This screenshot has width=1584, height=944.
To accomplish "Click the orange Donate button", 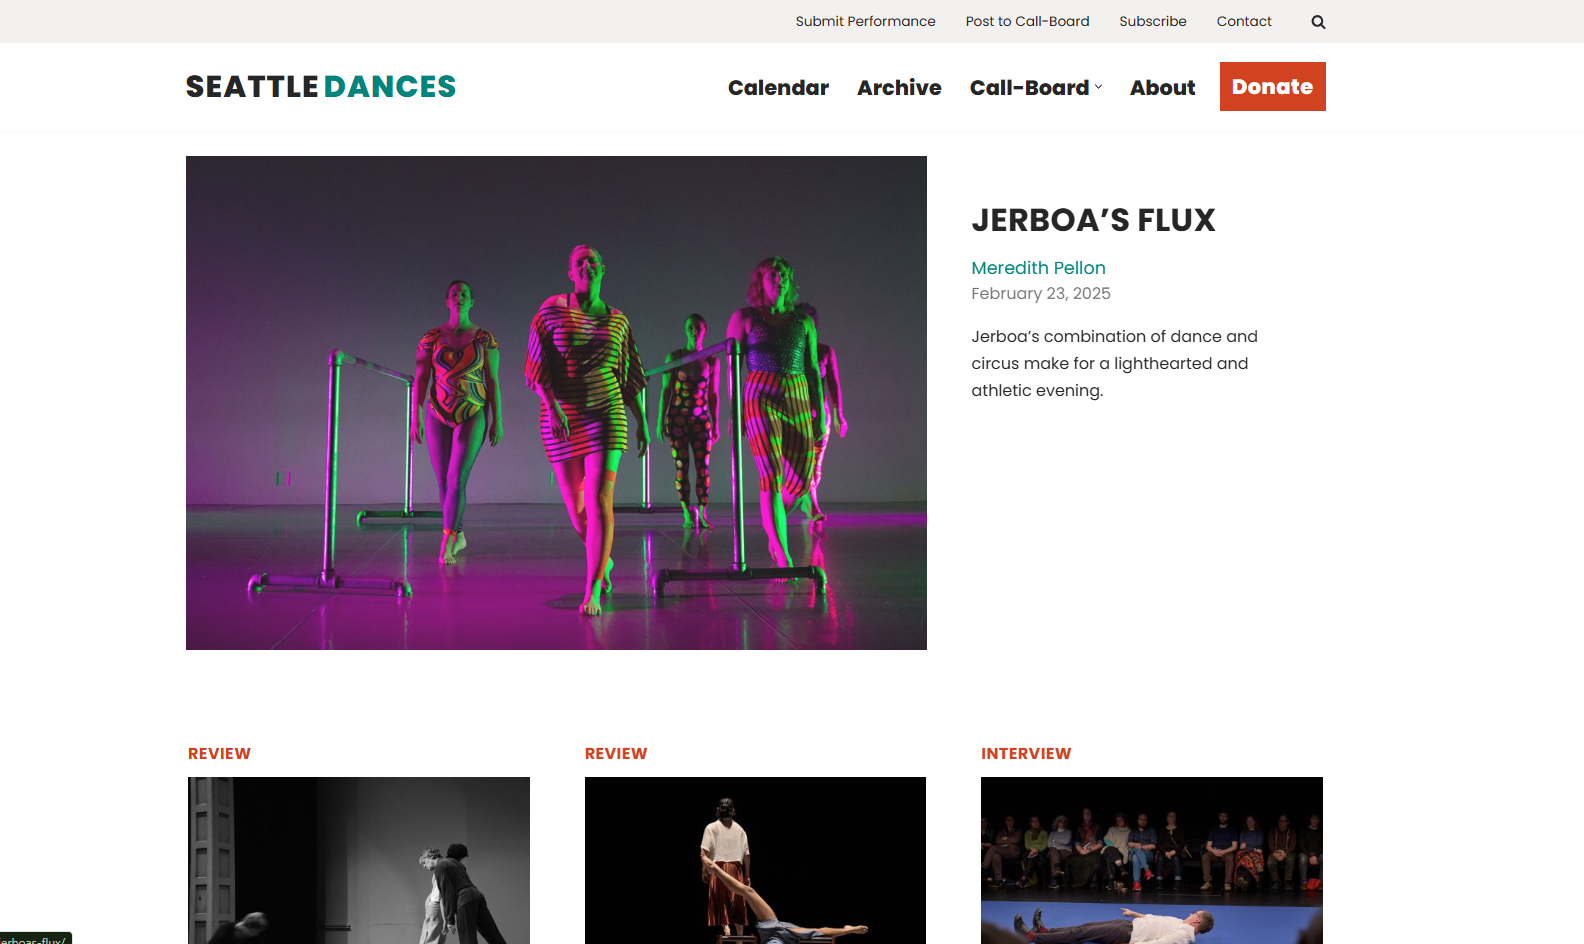I will pyautogui.click(x=1272, y=87).
